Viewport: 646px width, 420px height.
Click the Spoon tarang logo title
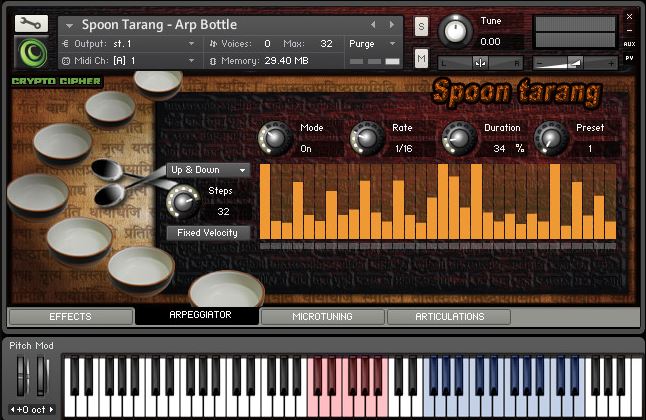pyautogui.click(x=517, y=93)
